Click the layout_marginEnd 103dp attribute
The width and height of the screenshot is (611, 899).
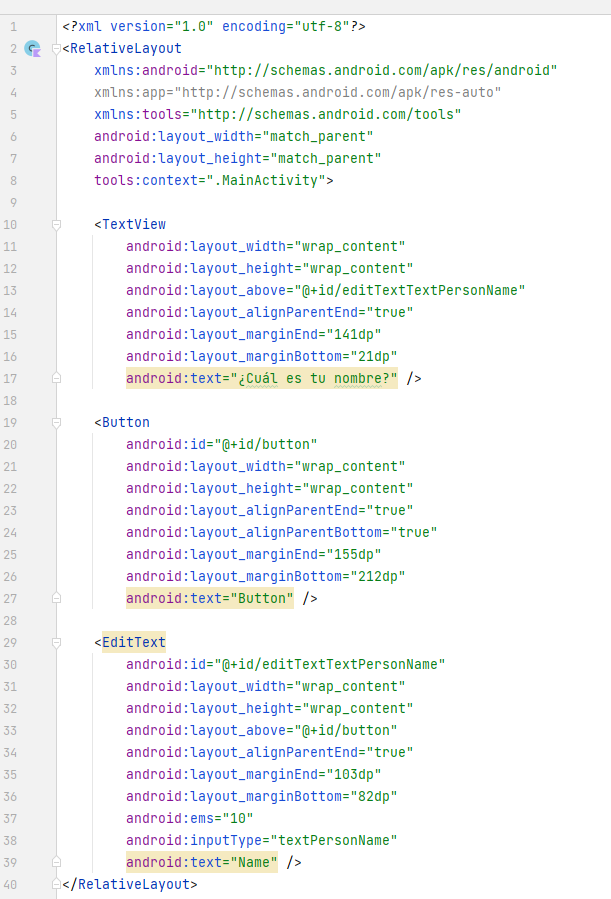[253, 775]
